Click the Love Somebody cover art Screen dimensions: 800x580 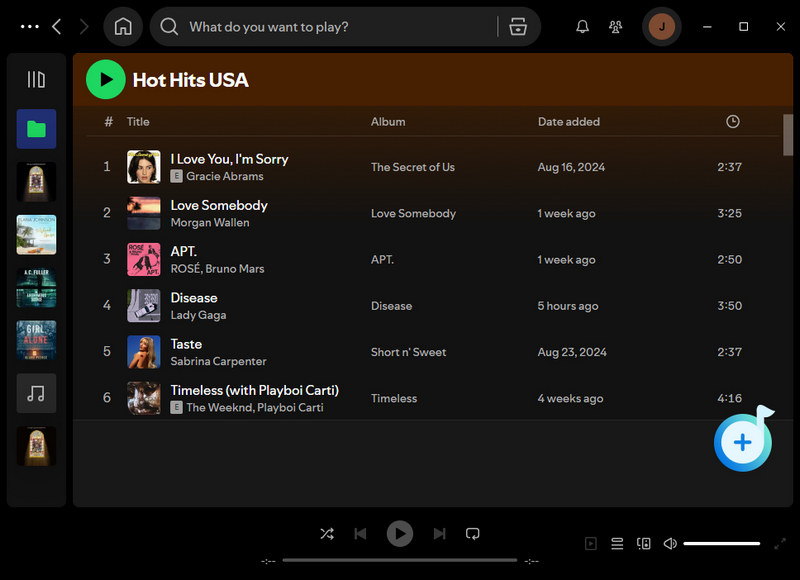click(143, 213)
